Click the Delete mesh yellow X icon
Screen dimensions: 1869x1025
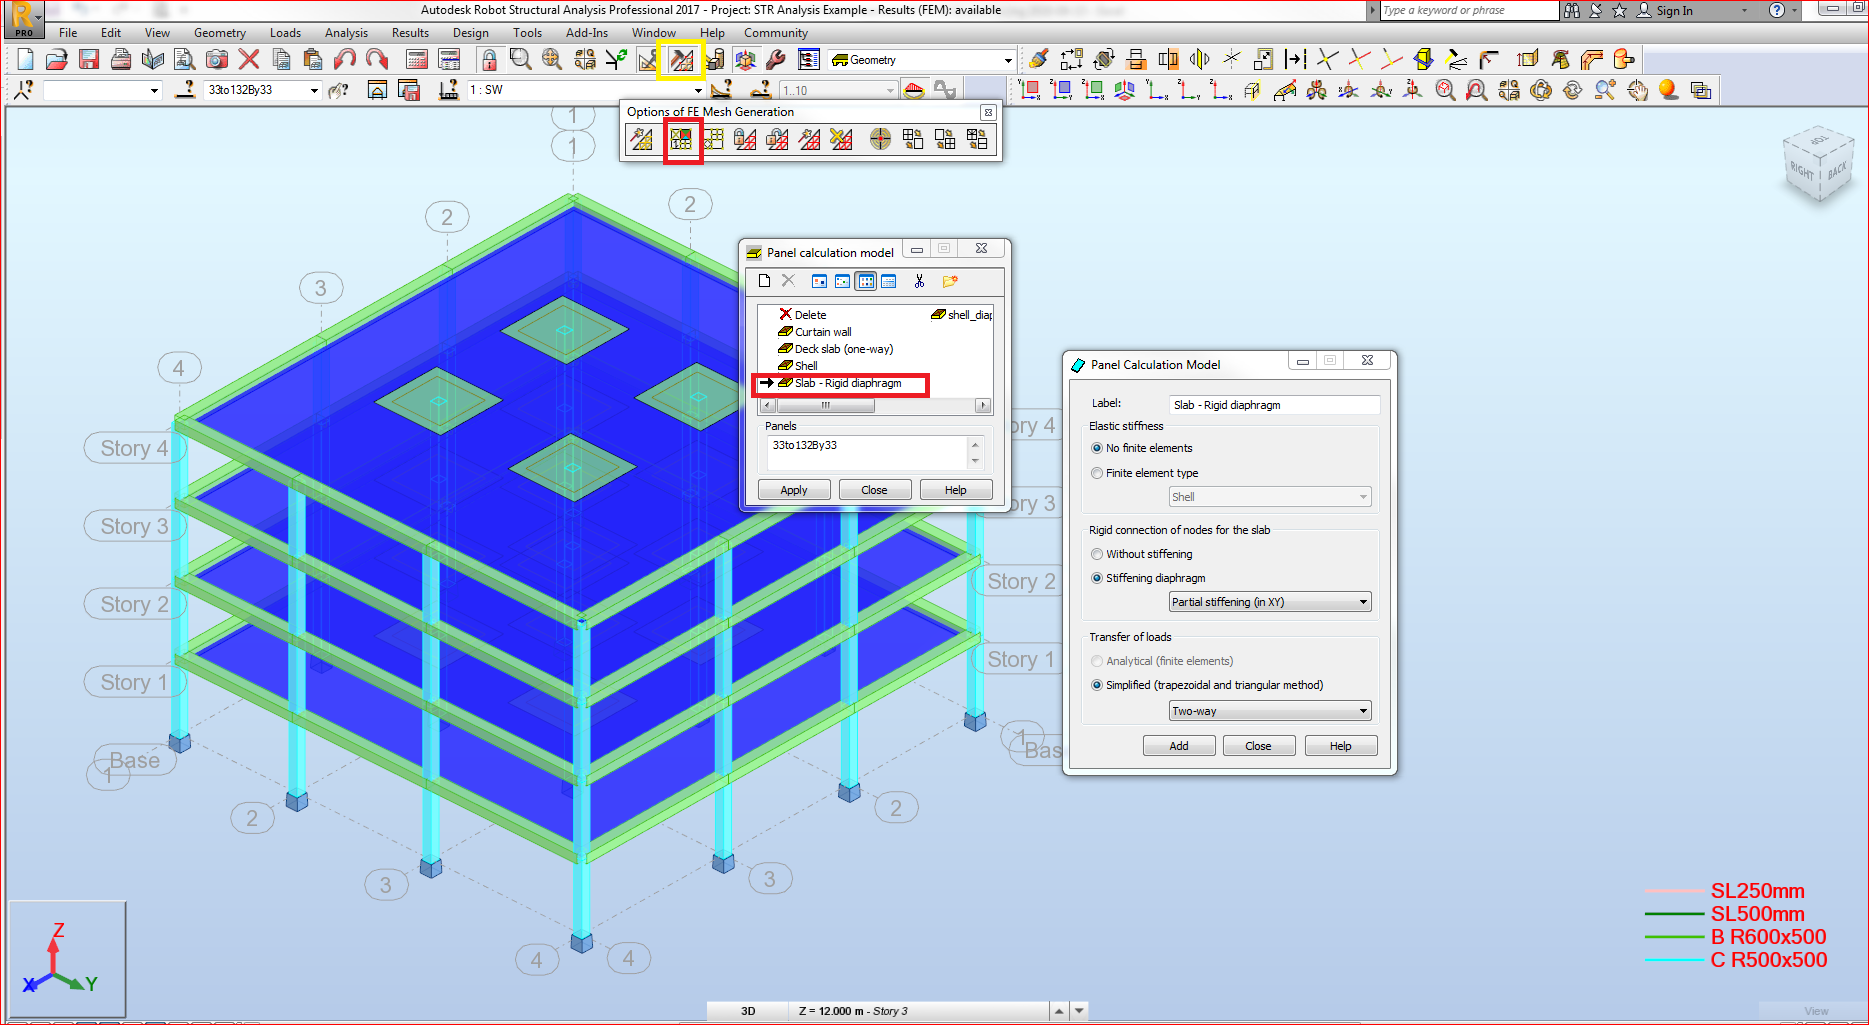click(x=841, y=140)
